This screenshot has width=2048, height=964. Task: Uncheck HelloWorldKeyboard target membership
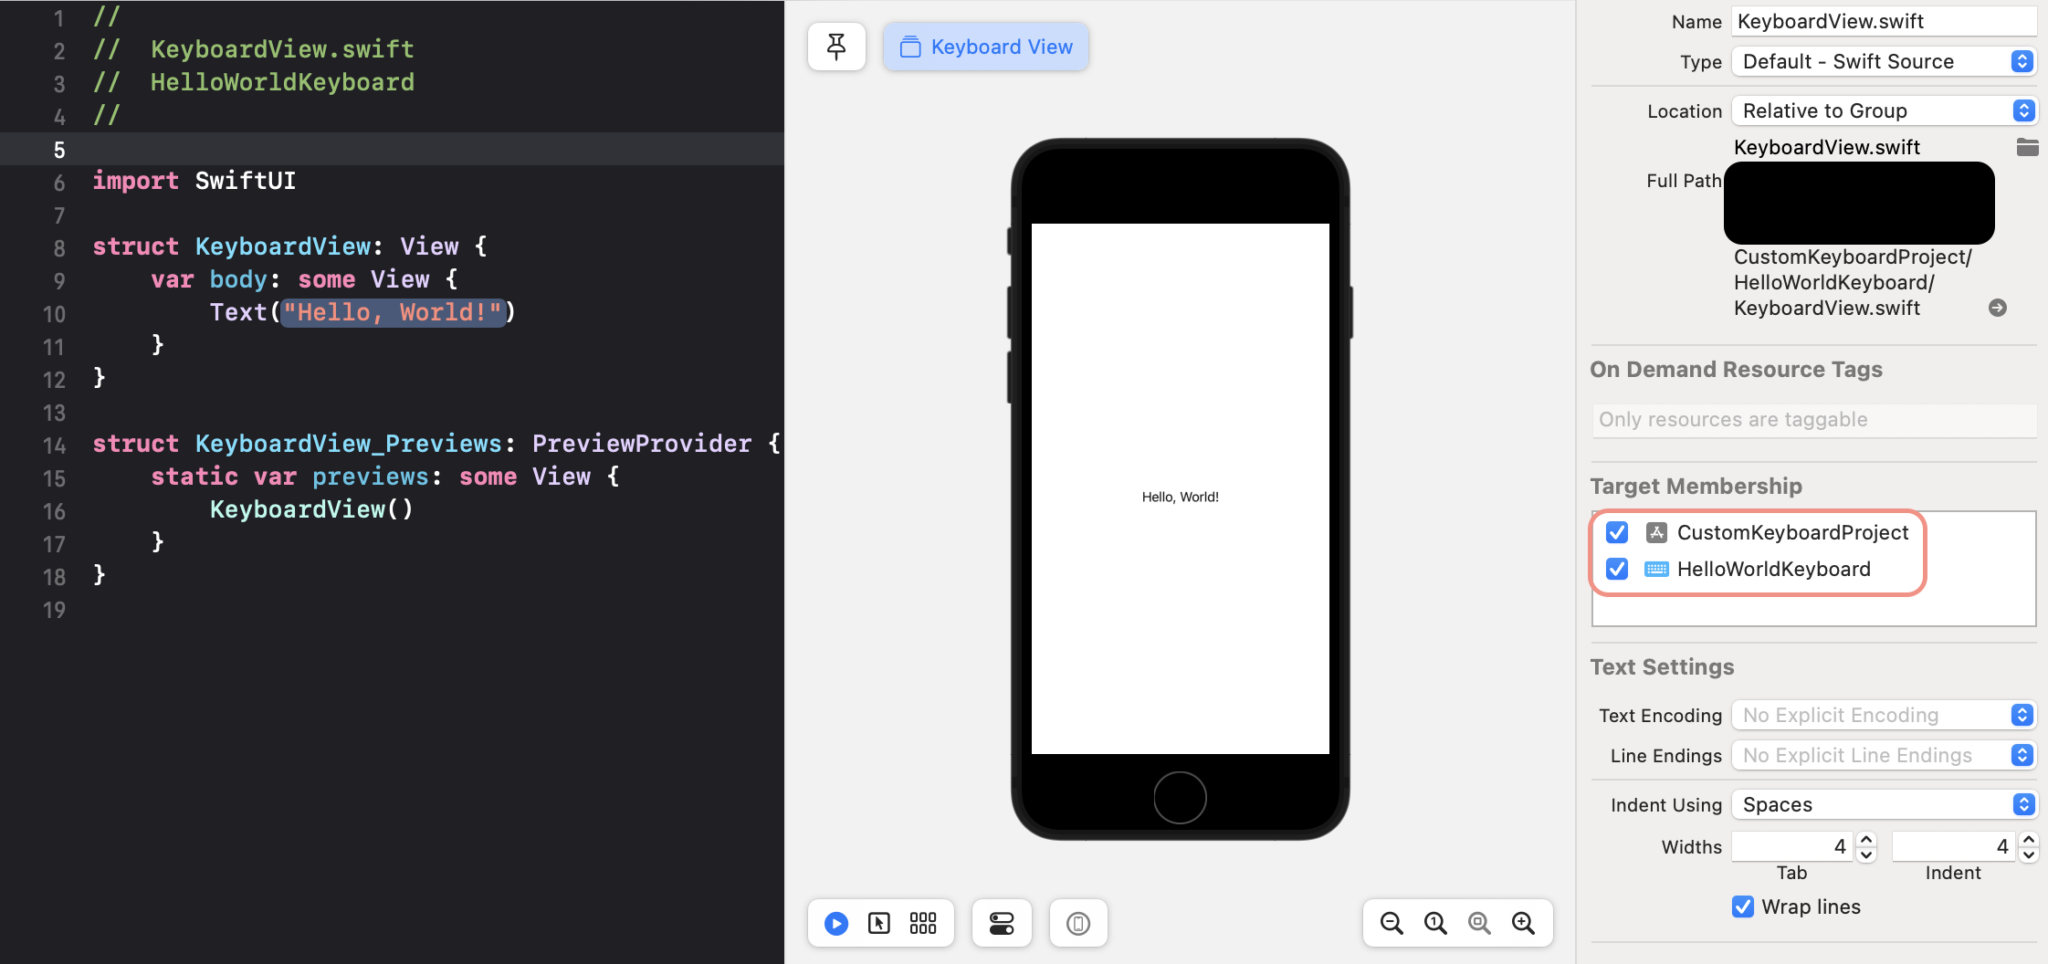[1617, 569]
